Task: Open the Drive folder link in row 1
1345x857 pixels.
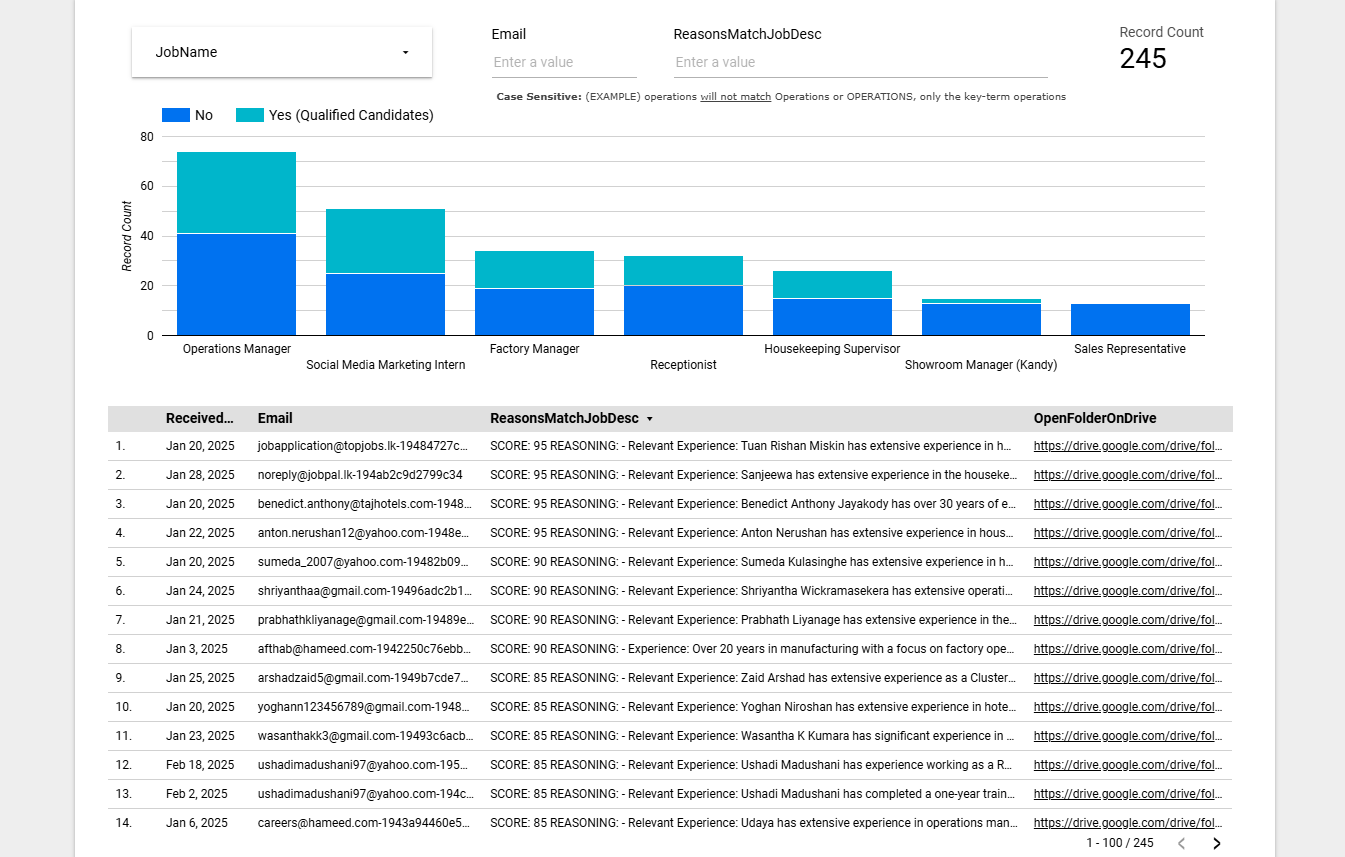Action: click(1127, 446)
